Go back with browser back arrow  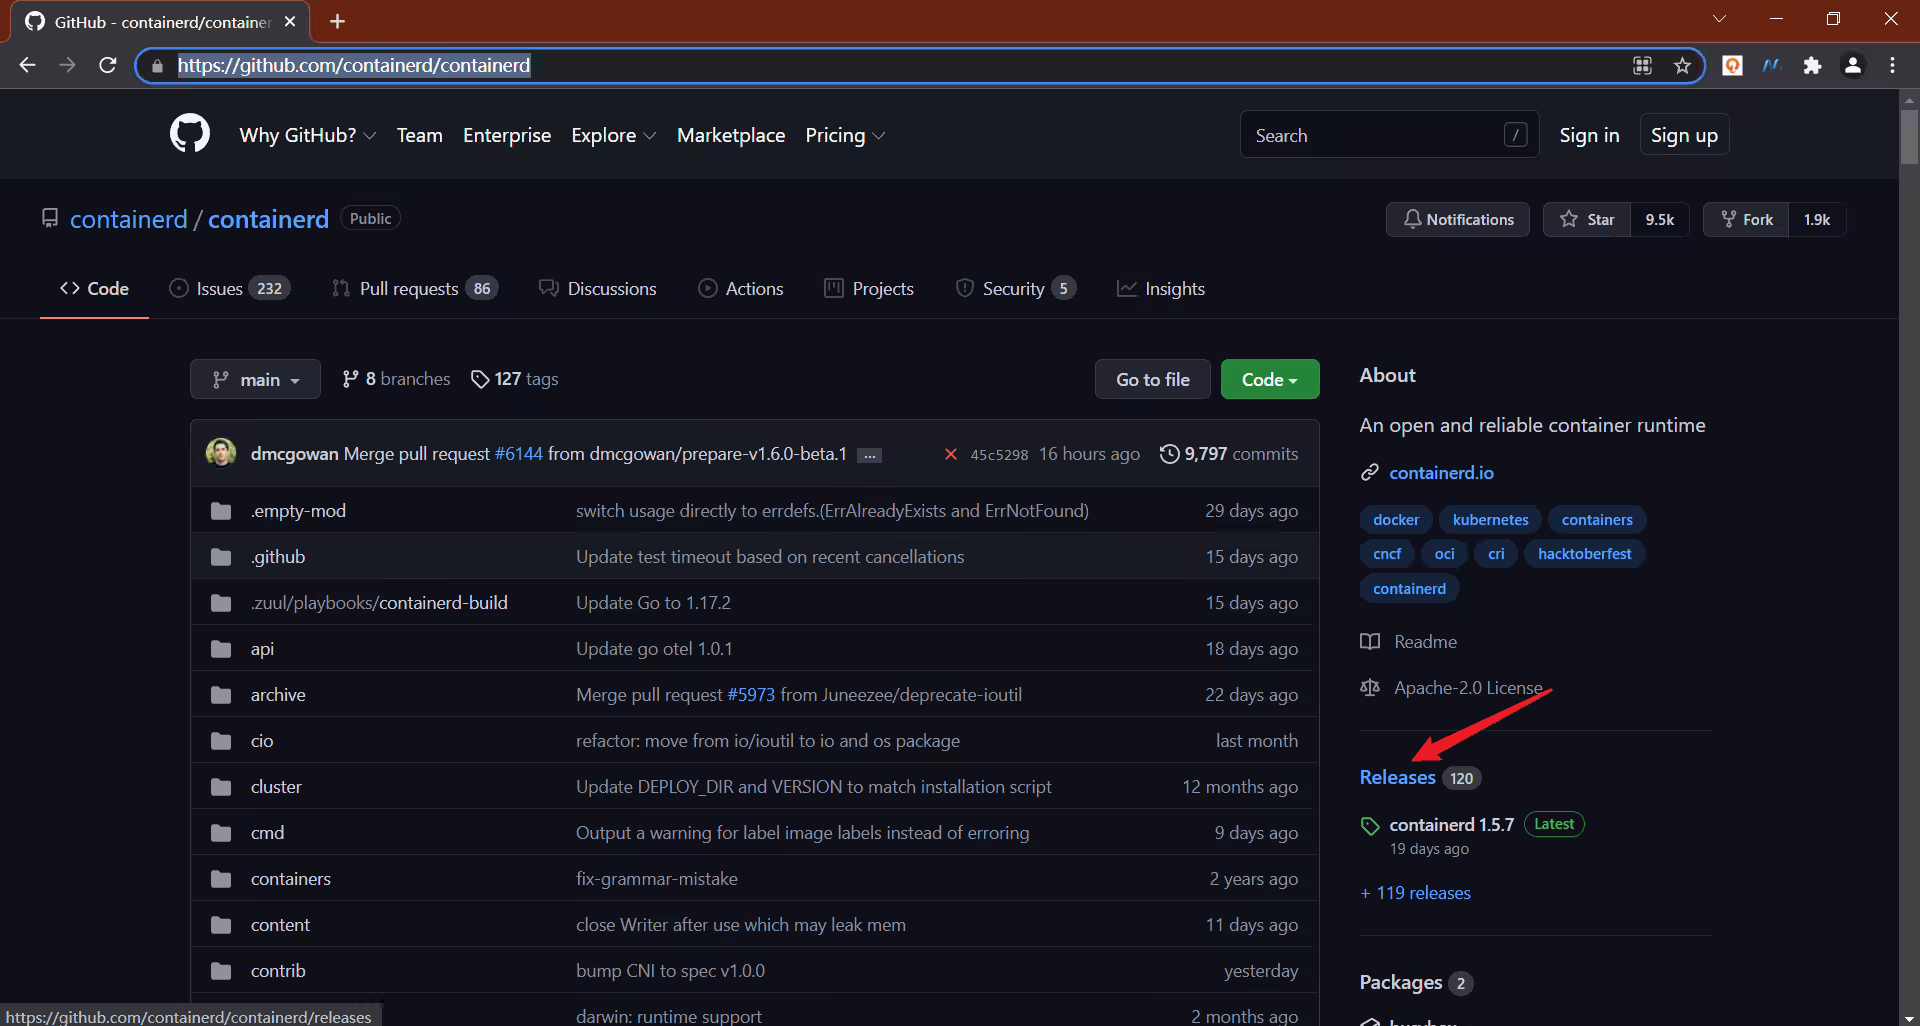pyautogui.click(x=27, y=65)
